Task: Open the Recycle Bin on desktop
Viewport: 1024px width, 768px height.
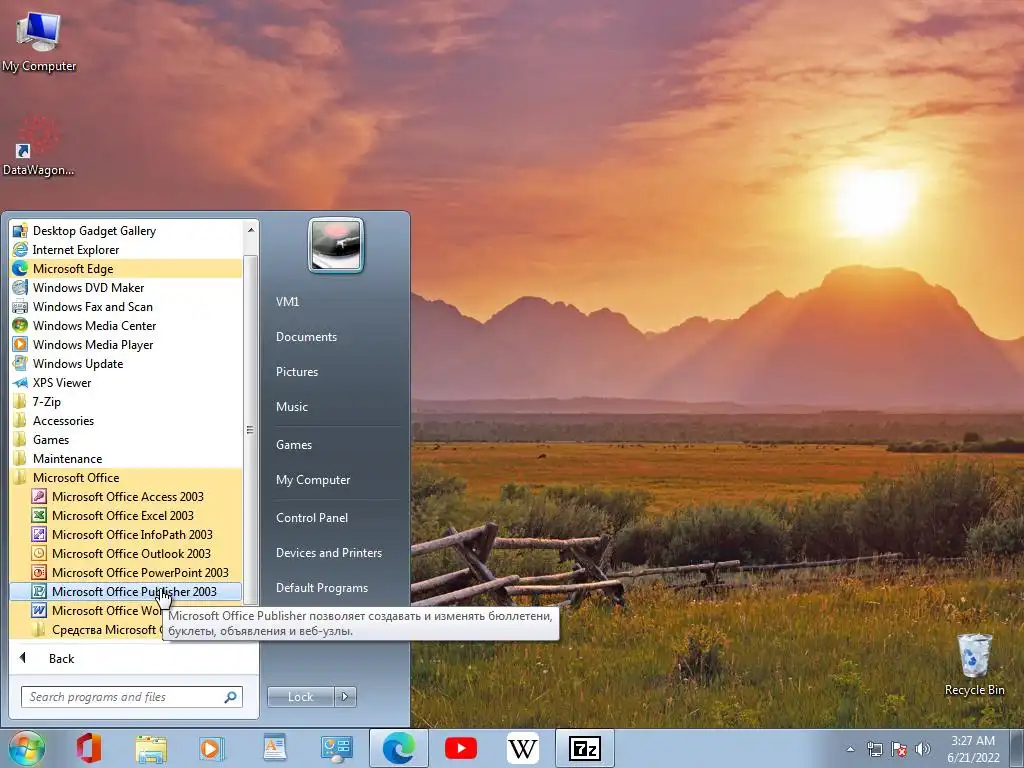Action: [974, 664]
